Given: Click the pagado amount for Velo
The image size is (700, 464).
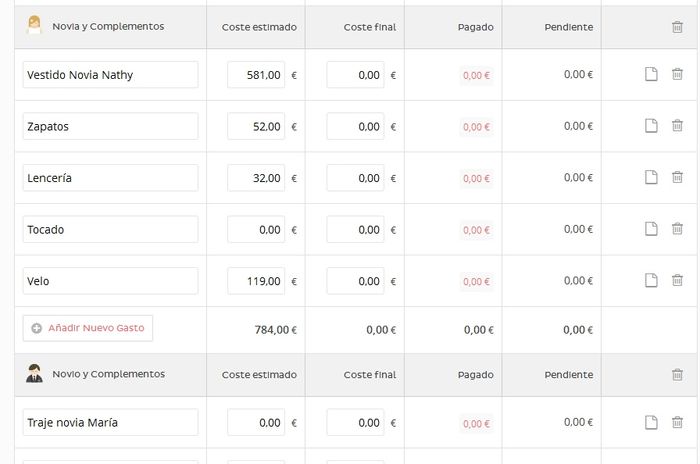Looking at the screenshot, I should tap(476, 282).
